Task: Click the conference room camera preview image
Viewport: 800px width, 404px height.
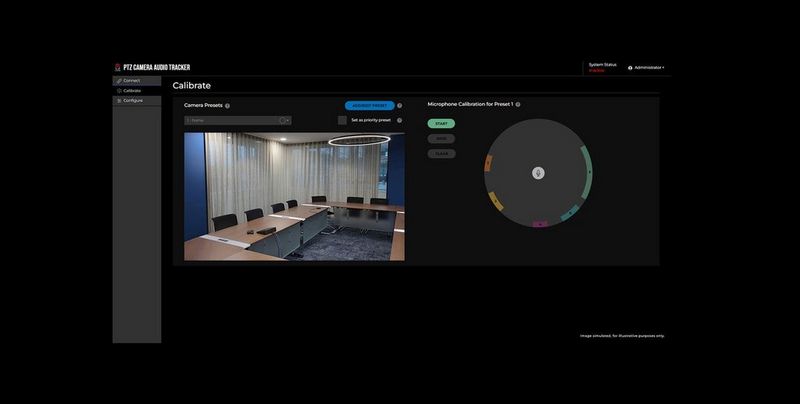Action: click(x=294, y=197)
